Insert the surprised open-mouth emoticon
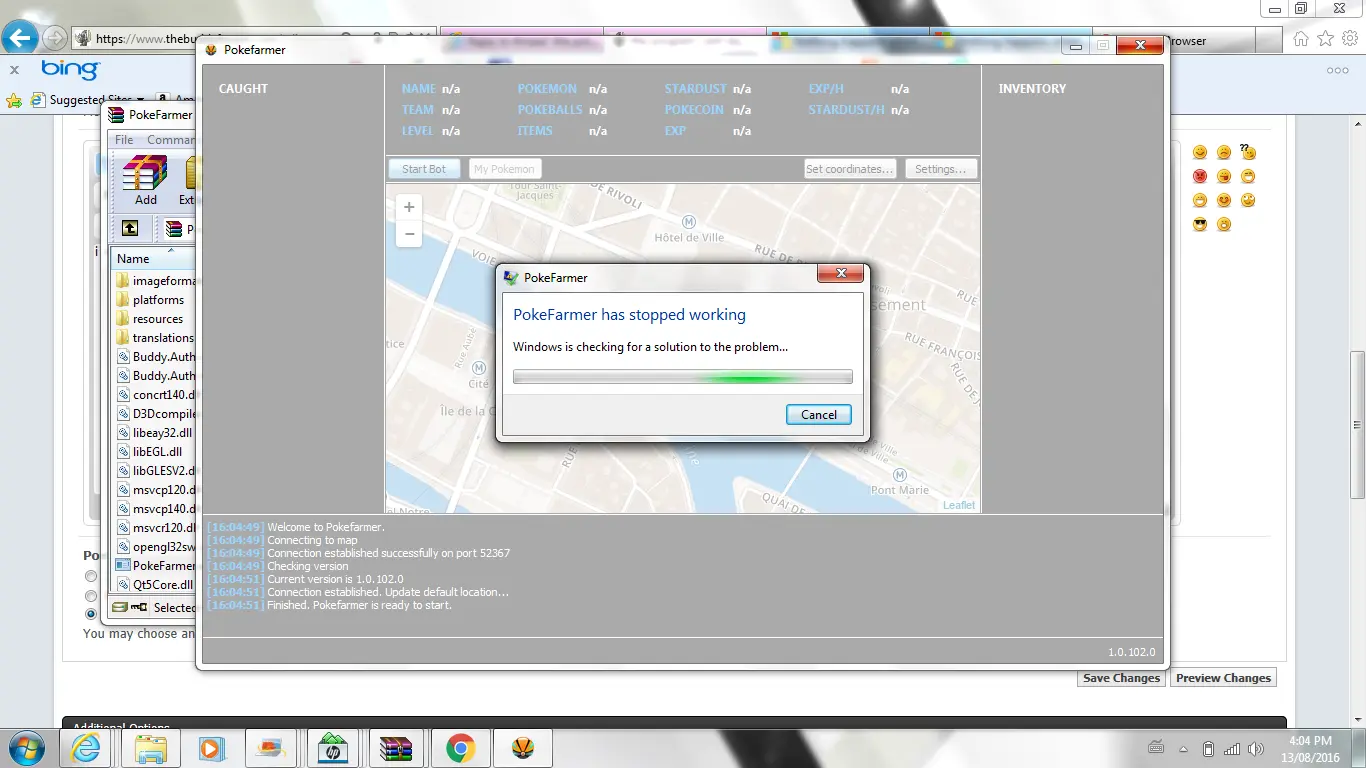The height and width of the screenshot is (768, 1366). [x=1224, y=224]
